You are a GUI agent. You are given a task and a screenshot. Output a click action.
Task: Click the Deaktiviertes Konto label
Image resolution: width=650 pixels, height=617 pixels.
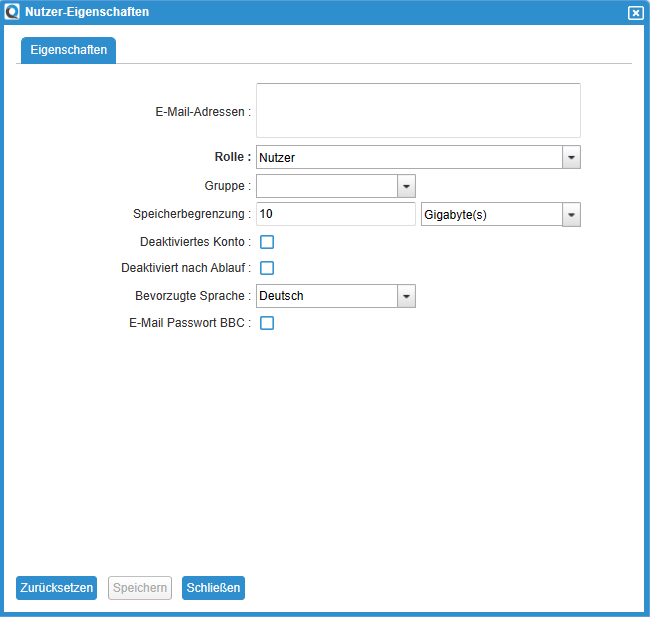click(x=196, y=242)
